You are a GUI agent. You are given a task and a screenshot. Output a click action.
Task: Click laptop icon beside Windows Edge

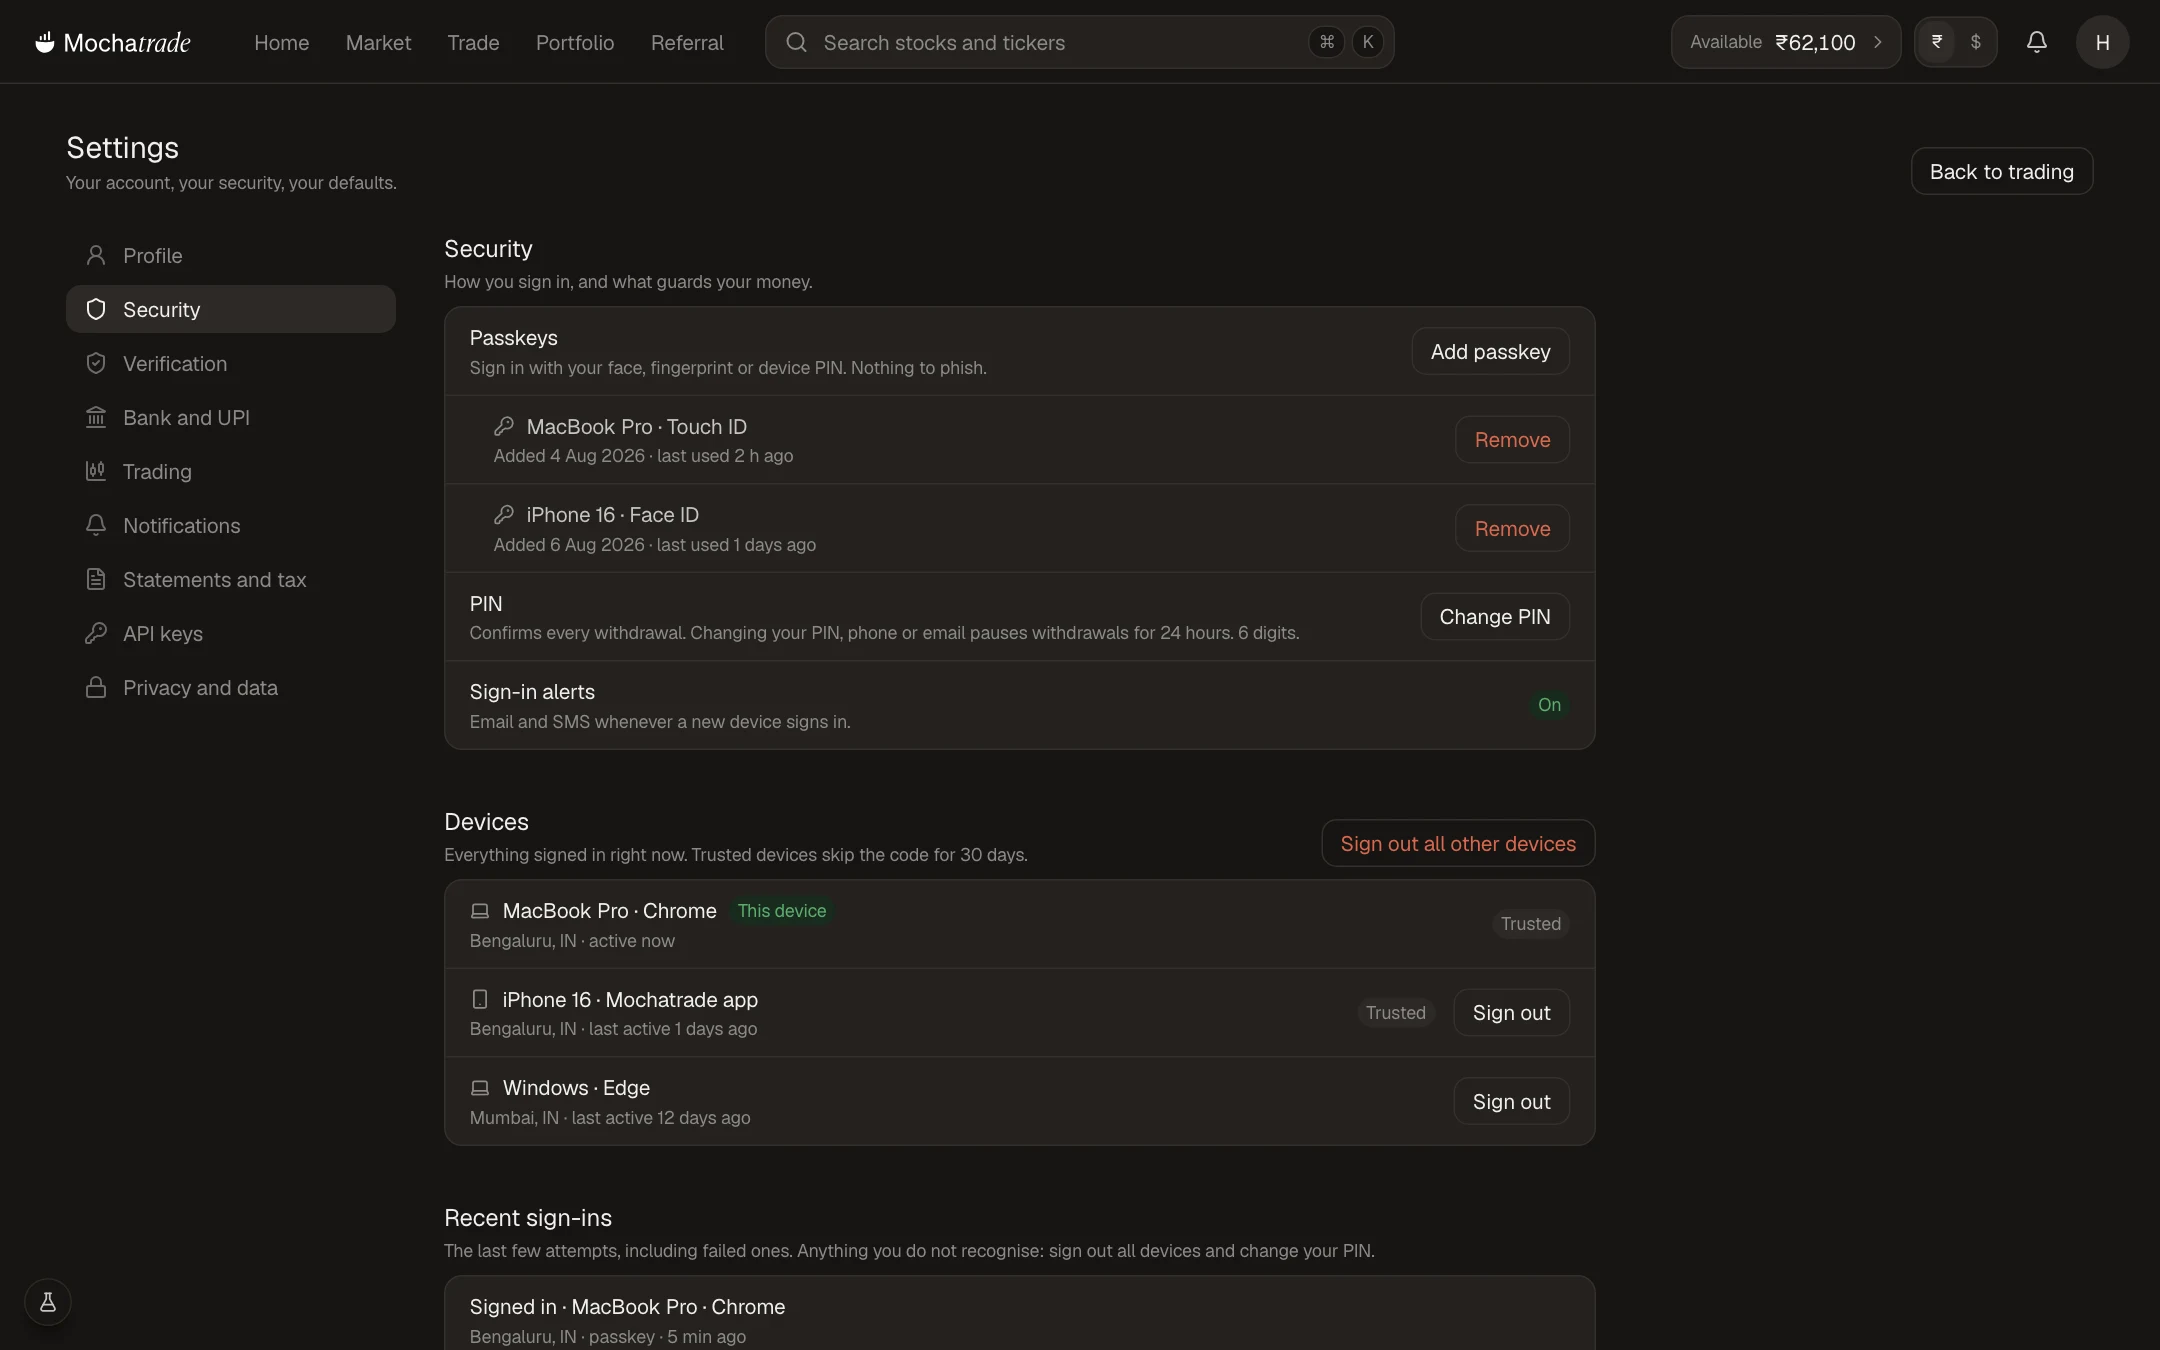click(480, 1088)
